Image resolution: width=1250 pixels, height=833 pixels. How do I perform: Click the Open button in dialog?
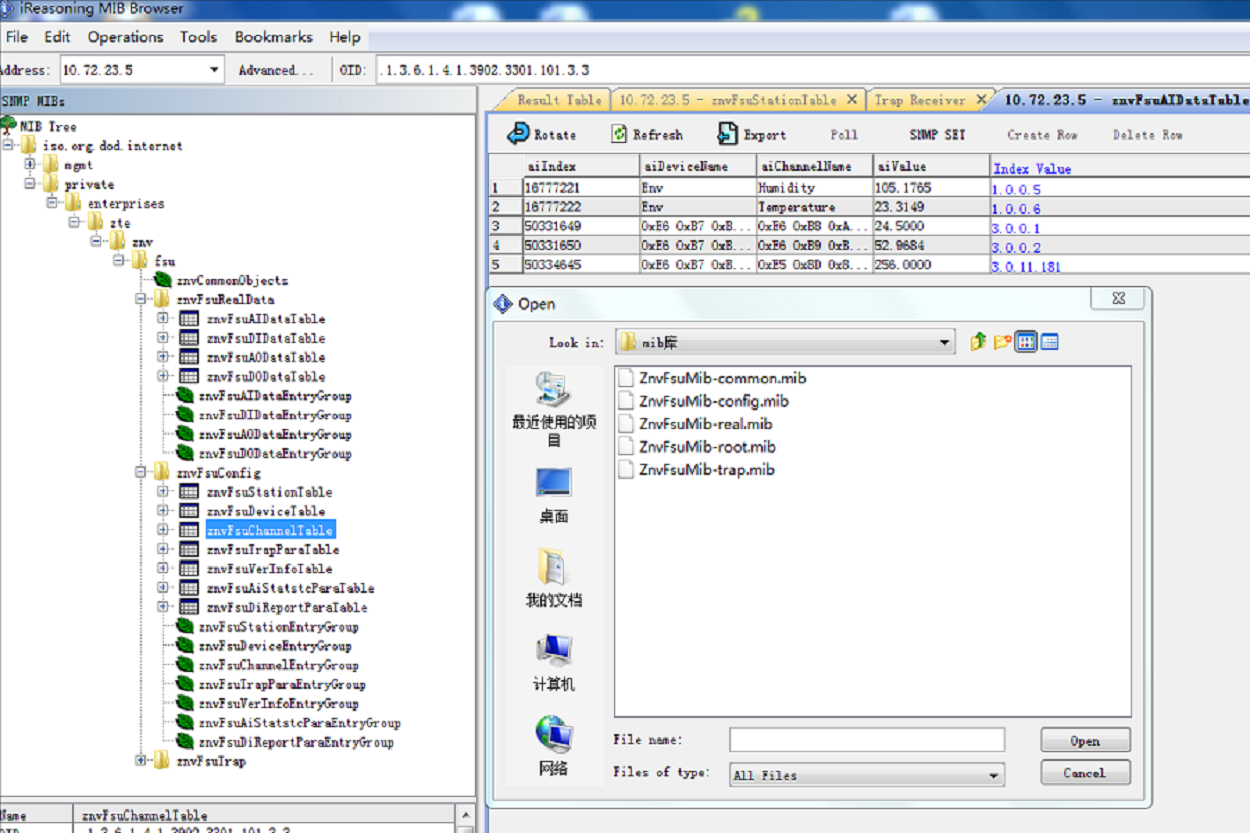point(1085,741)
